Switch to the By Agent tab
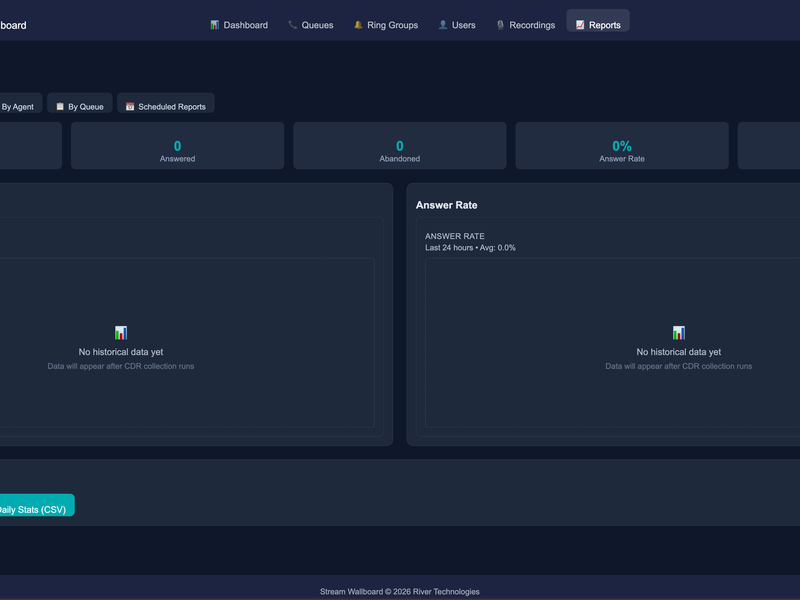The image size is (800, 600). pyautogui.click(x=17, y=106)
